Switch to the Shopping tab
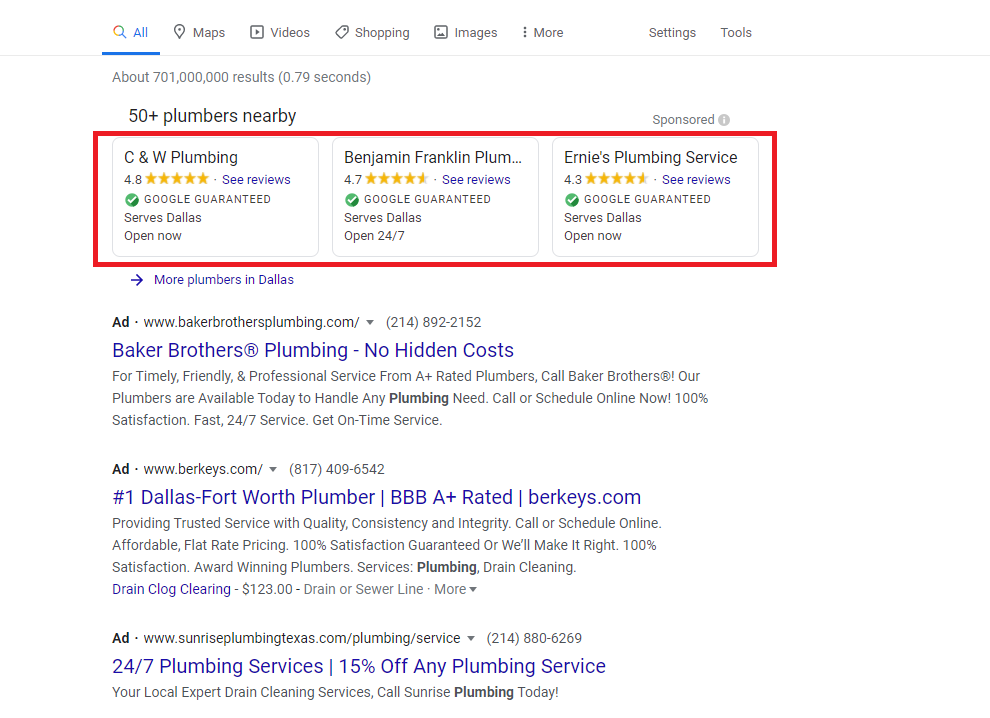 tap(372, 32)
